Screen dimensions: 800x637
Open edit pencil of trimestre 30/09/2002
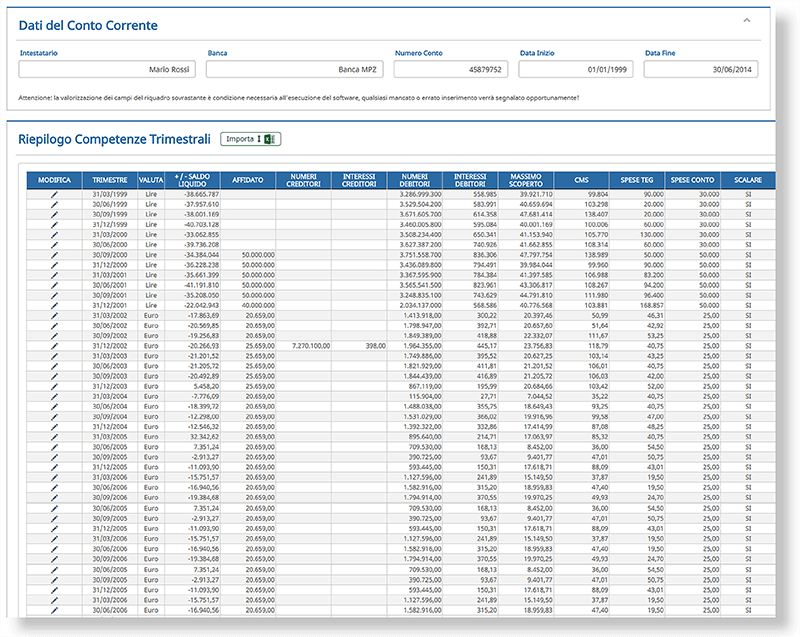[54, 336]
